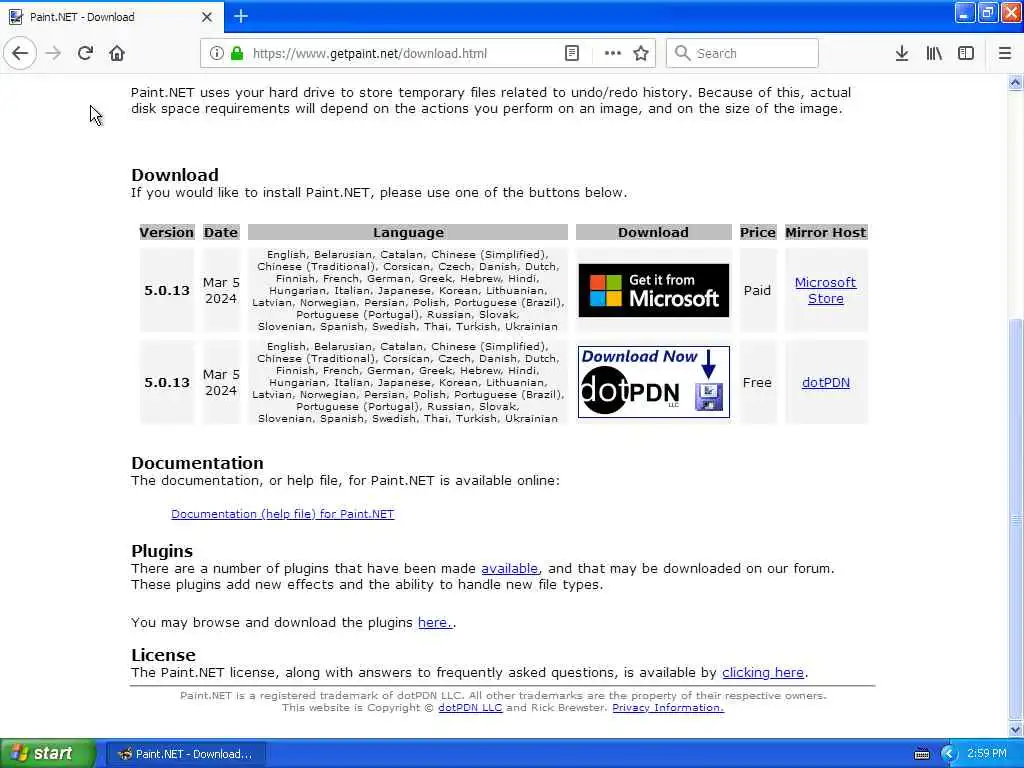Click the 'Paid' price cell
Image resolution: width=1024 pixels, height=768 pixels.
pyautogui.click(x=758, y=290)
